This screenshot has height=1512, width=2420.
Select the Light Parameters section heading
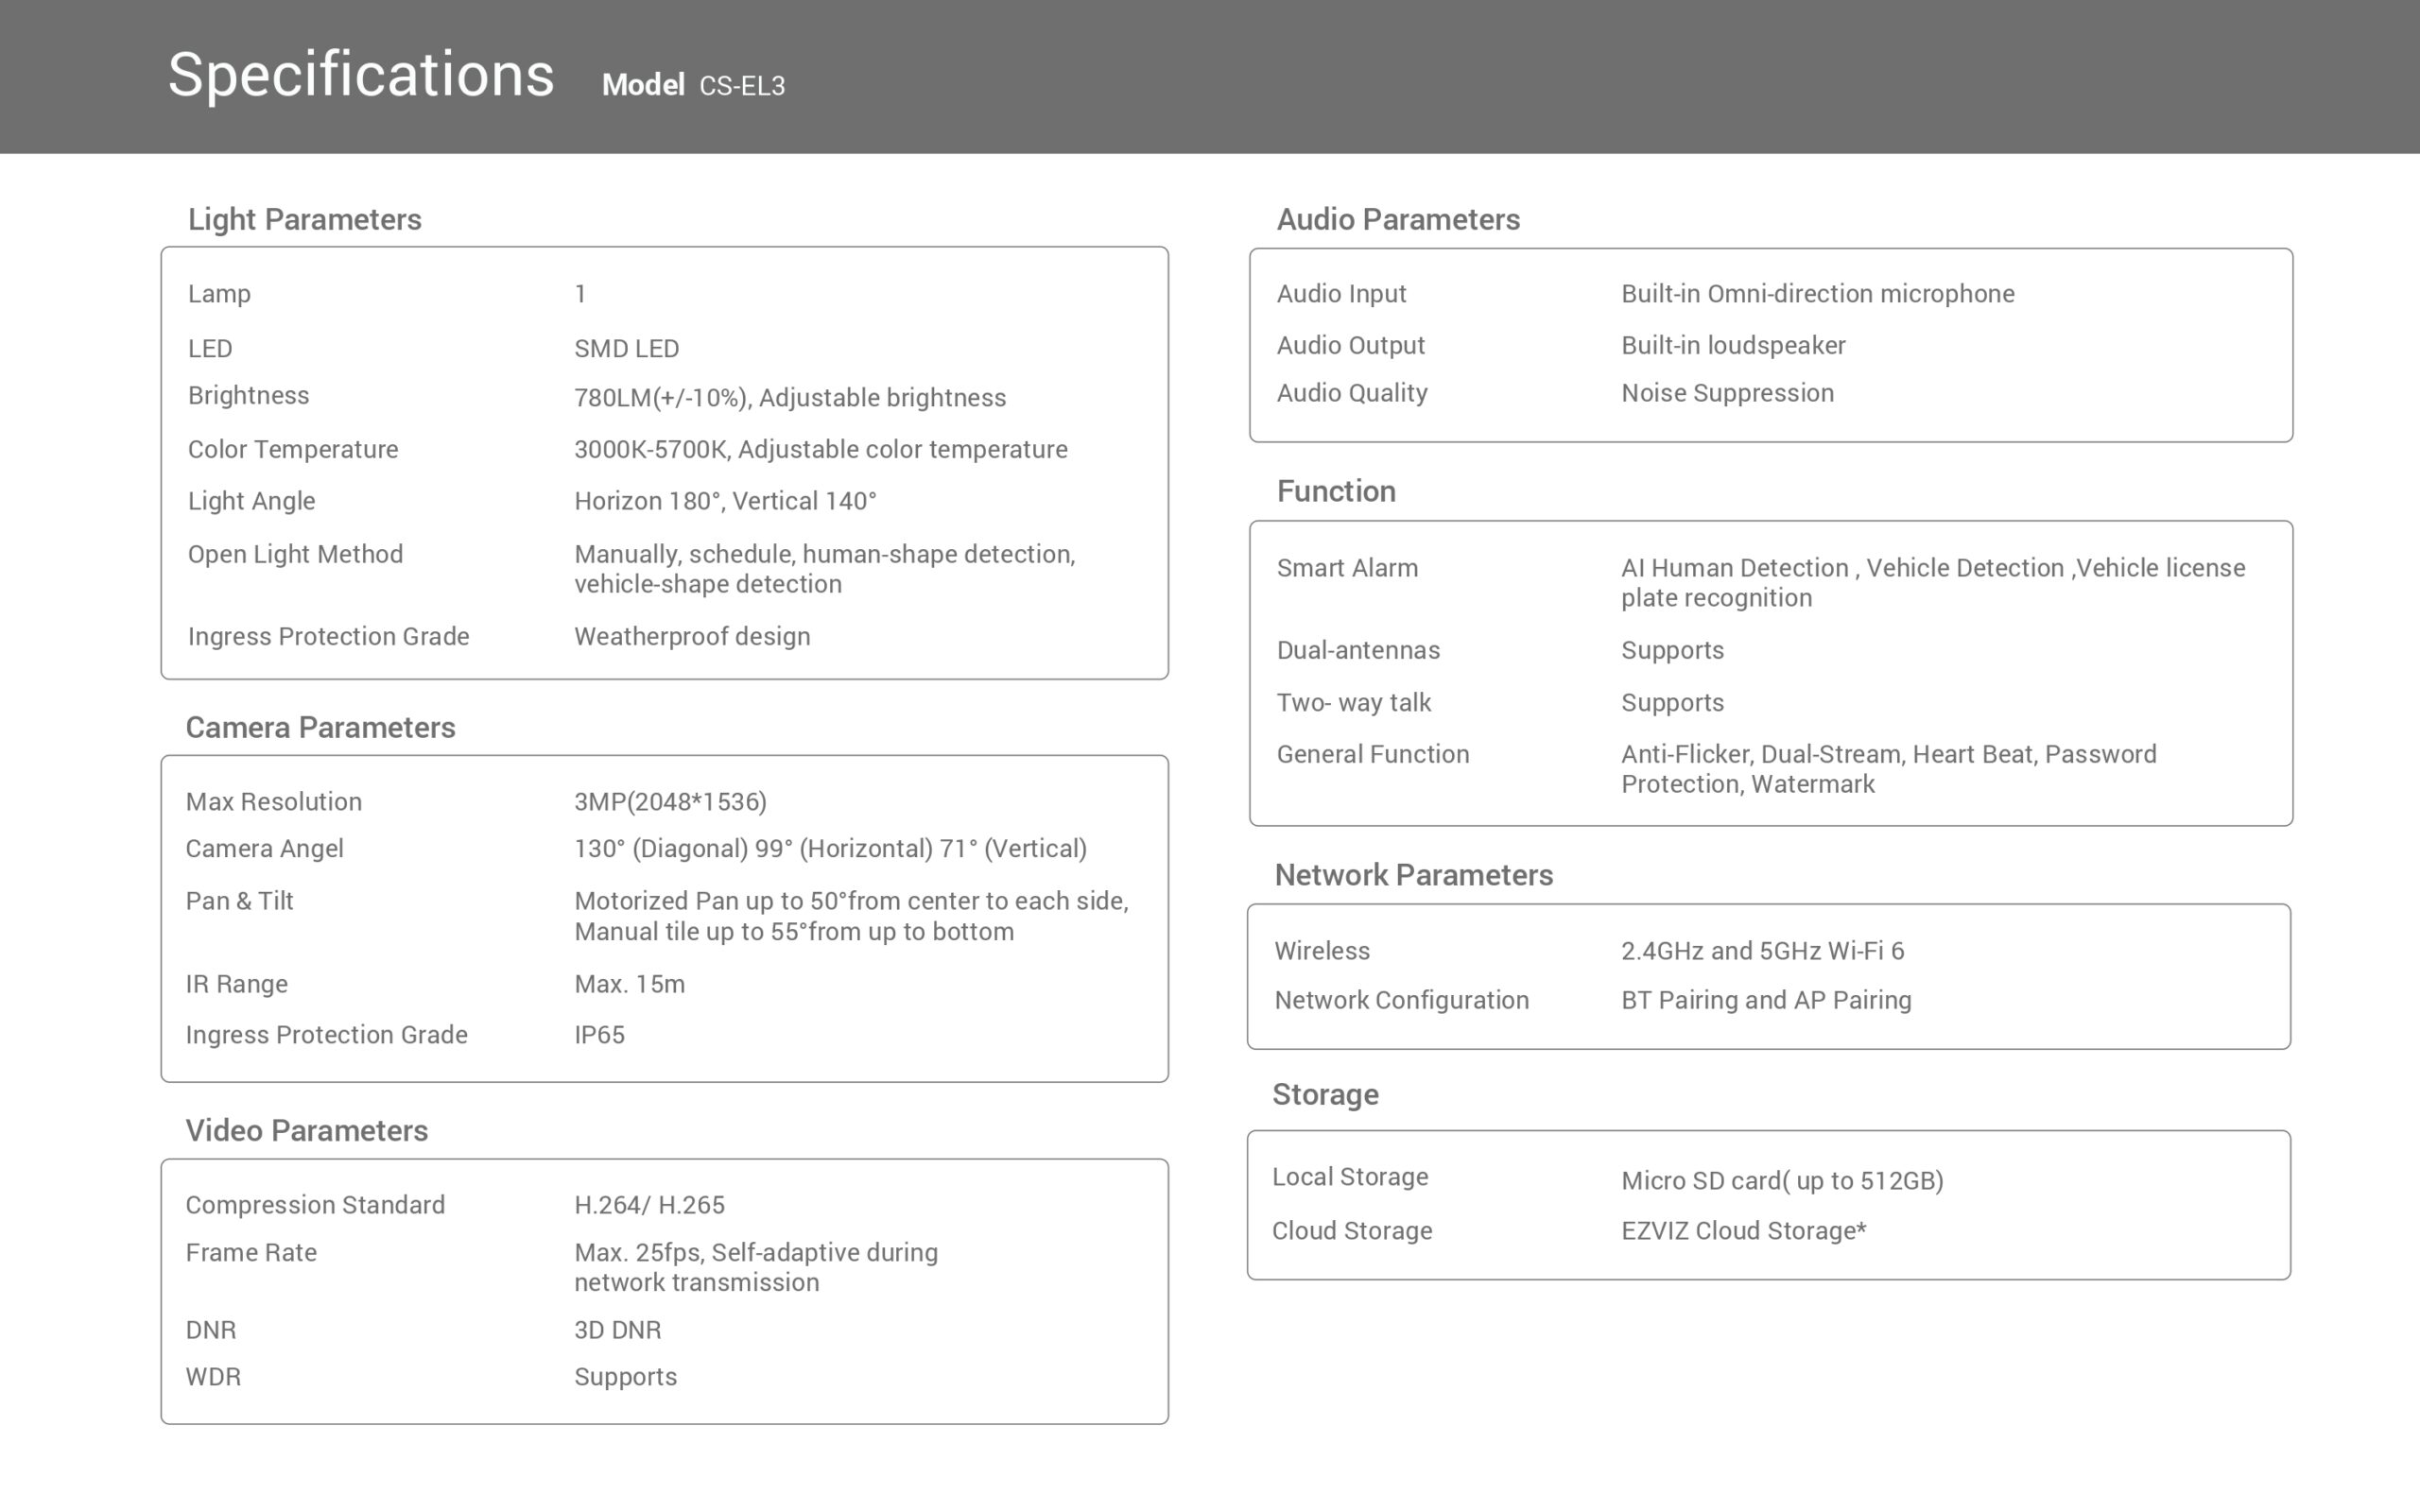[304, 219]
